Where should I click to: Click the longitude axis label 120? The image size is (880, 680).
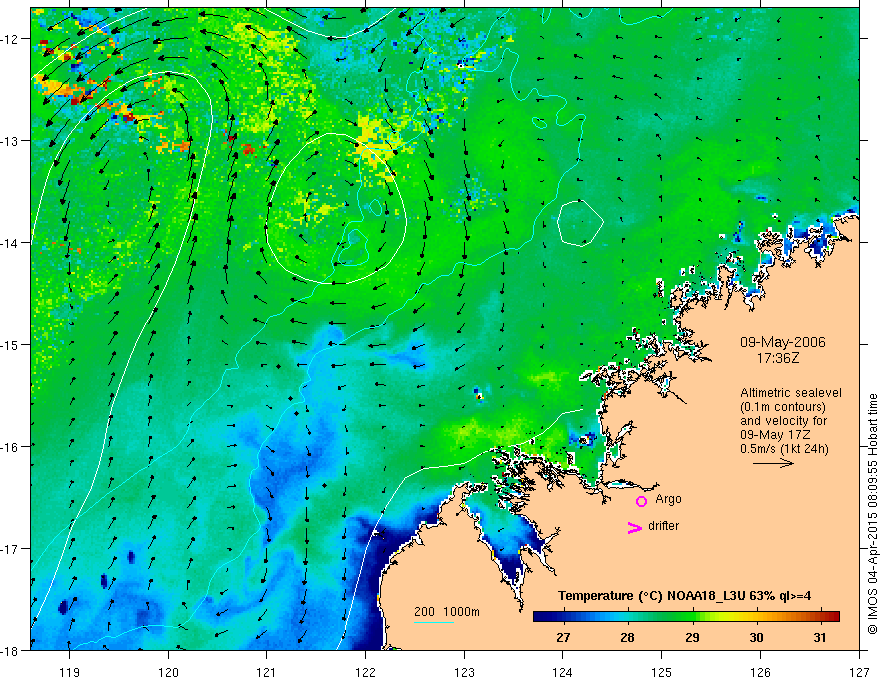[168, 672]
